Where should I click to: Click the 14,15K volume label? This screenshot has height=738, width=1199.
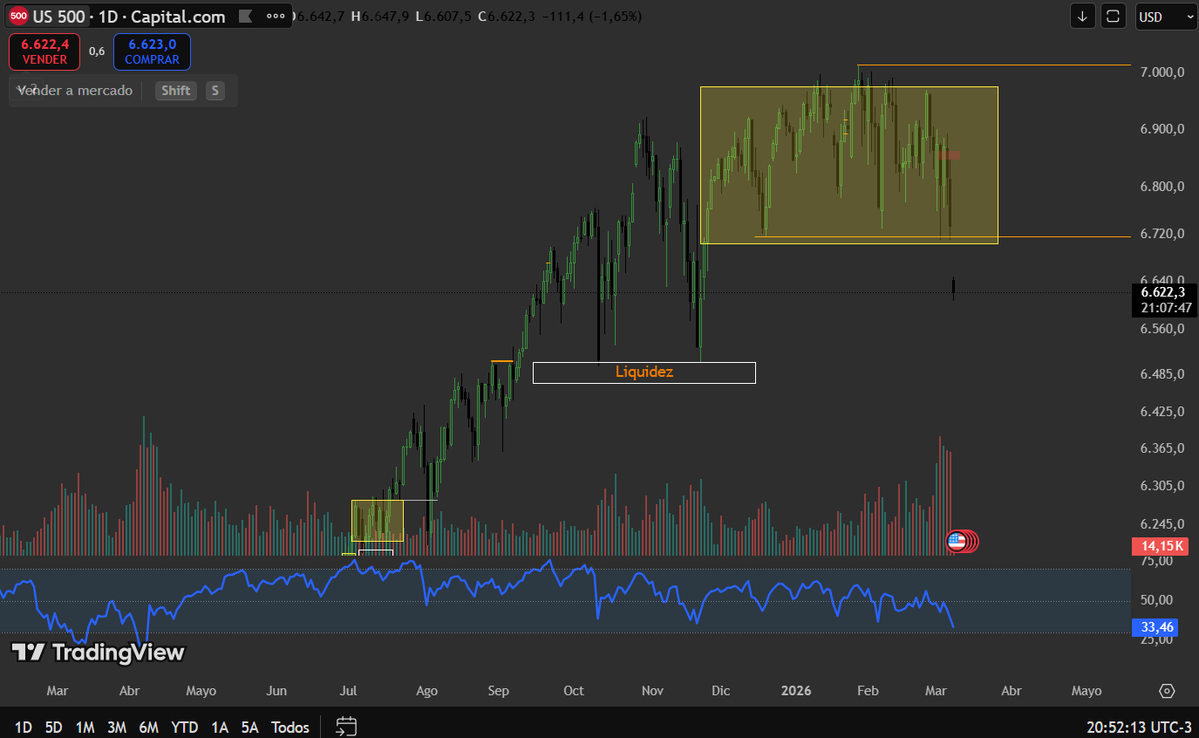pyautogui.click(x=1161, y=546)
